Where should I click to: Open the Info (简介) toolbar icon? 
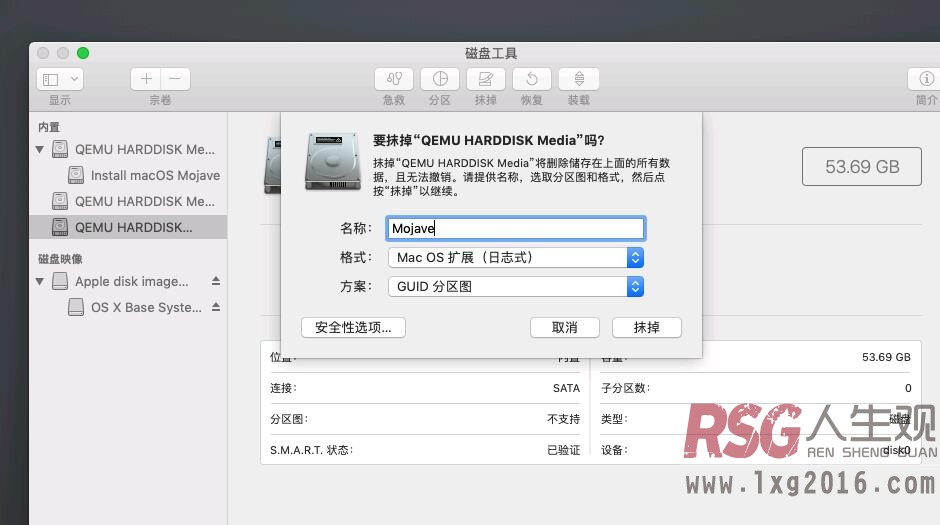pos(926,79)
